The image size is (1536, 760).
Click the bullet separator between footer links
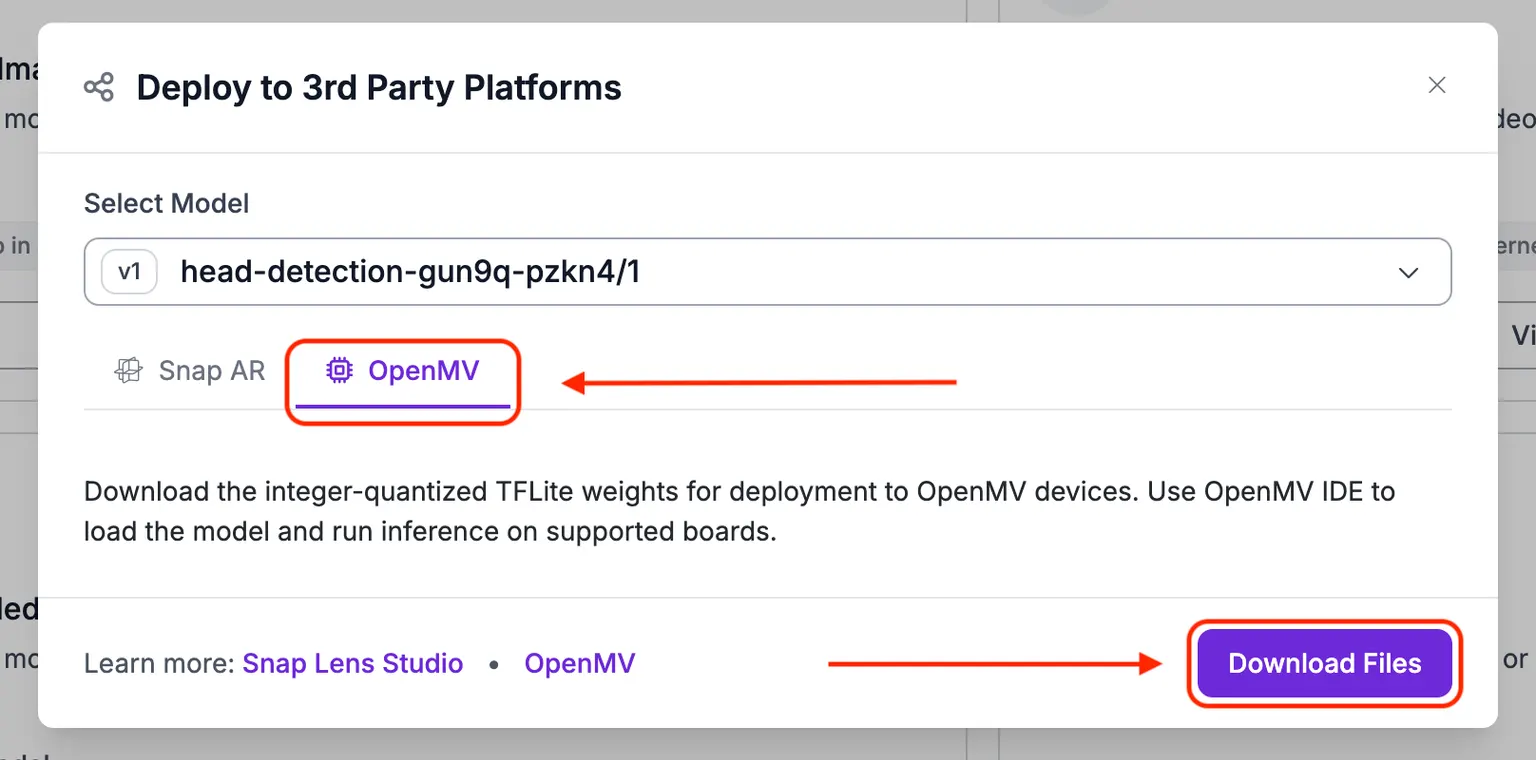click(x=494, y=665)
